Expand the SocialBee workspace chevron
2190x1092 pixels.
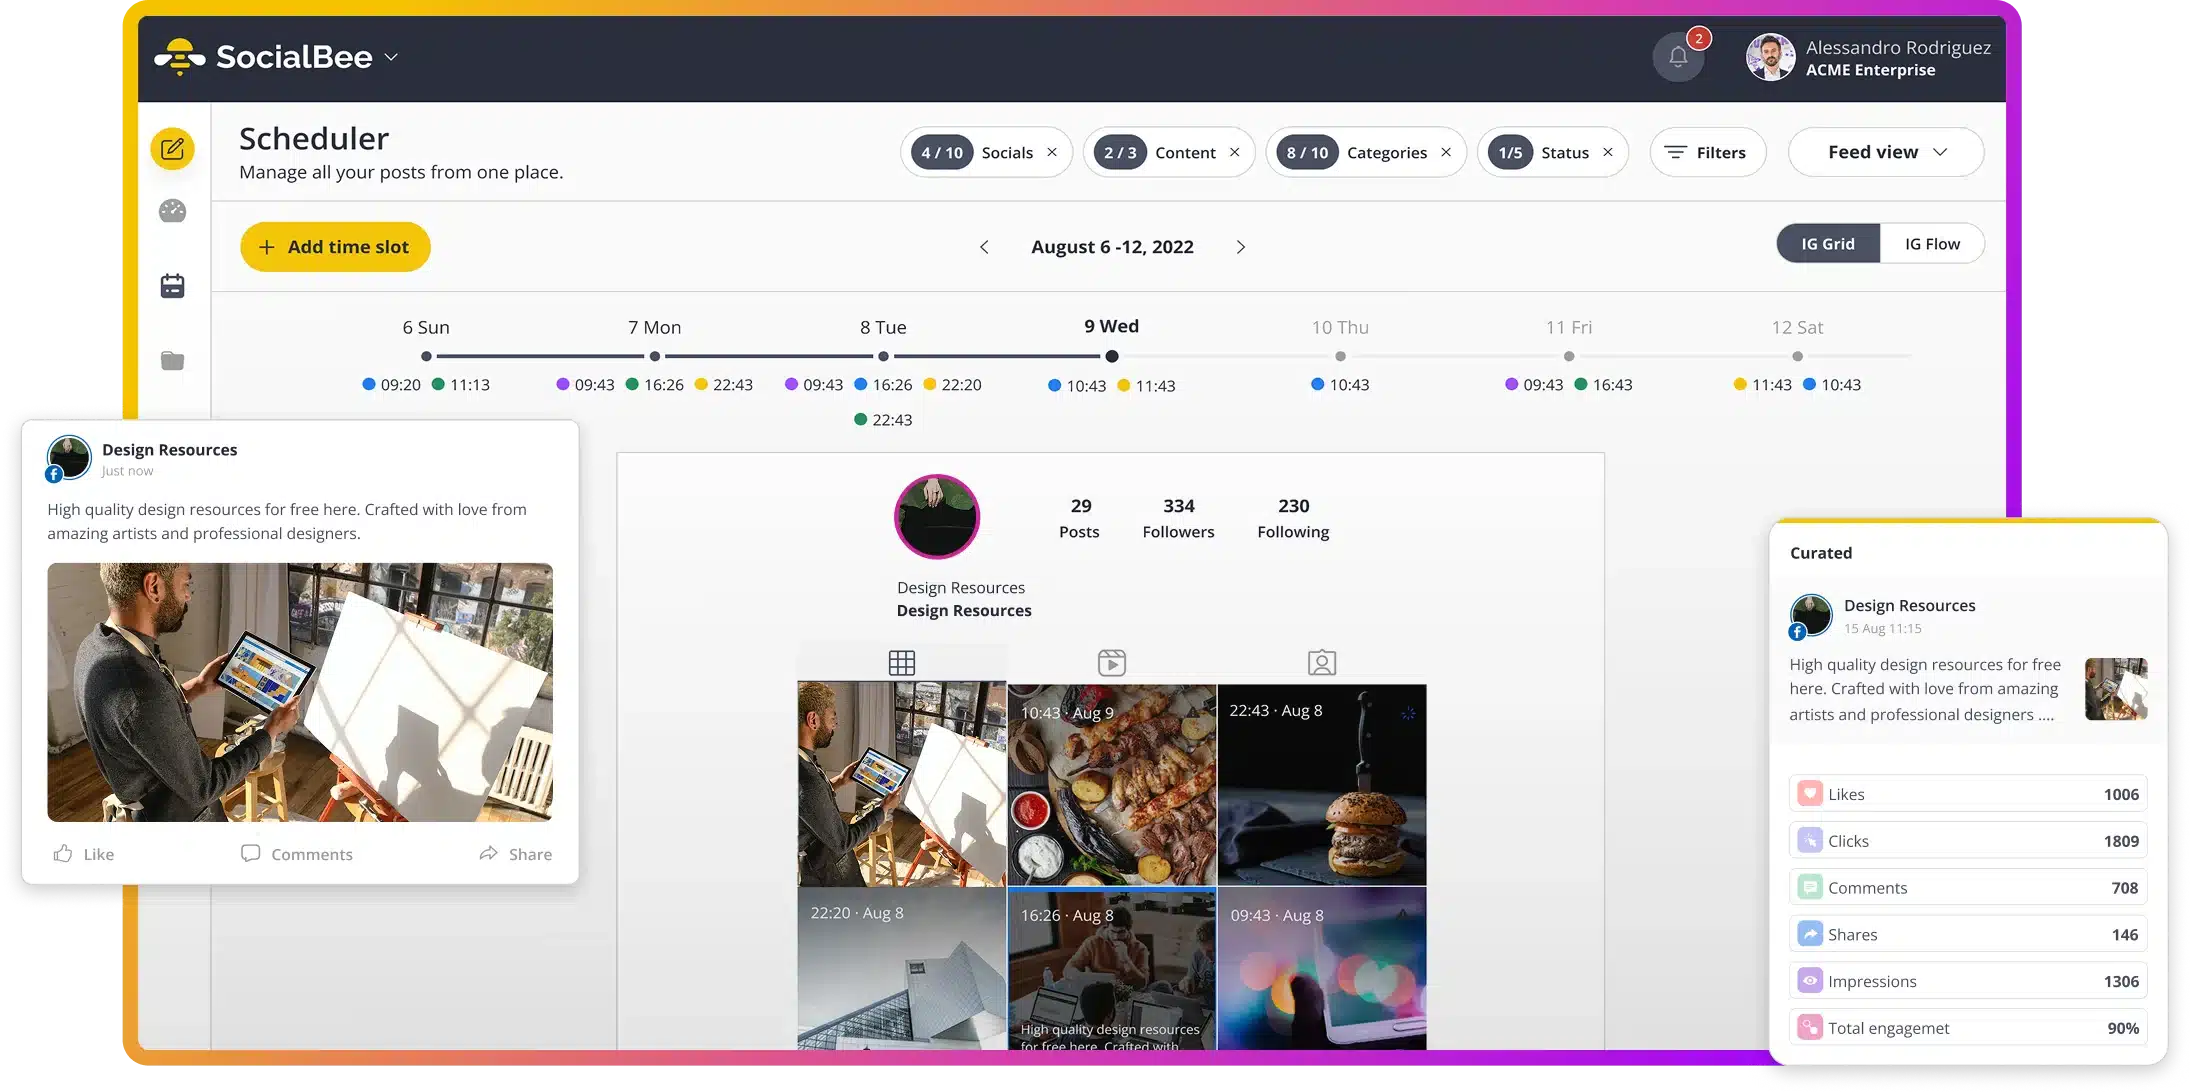point(391,57)
